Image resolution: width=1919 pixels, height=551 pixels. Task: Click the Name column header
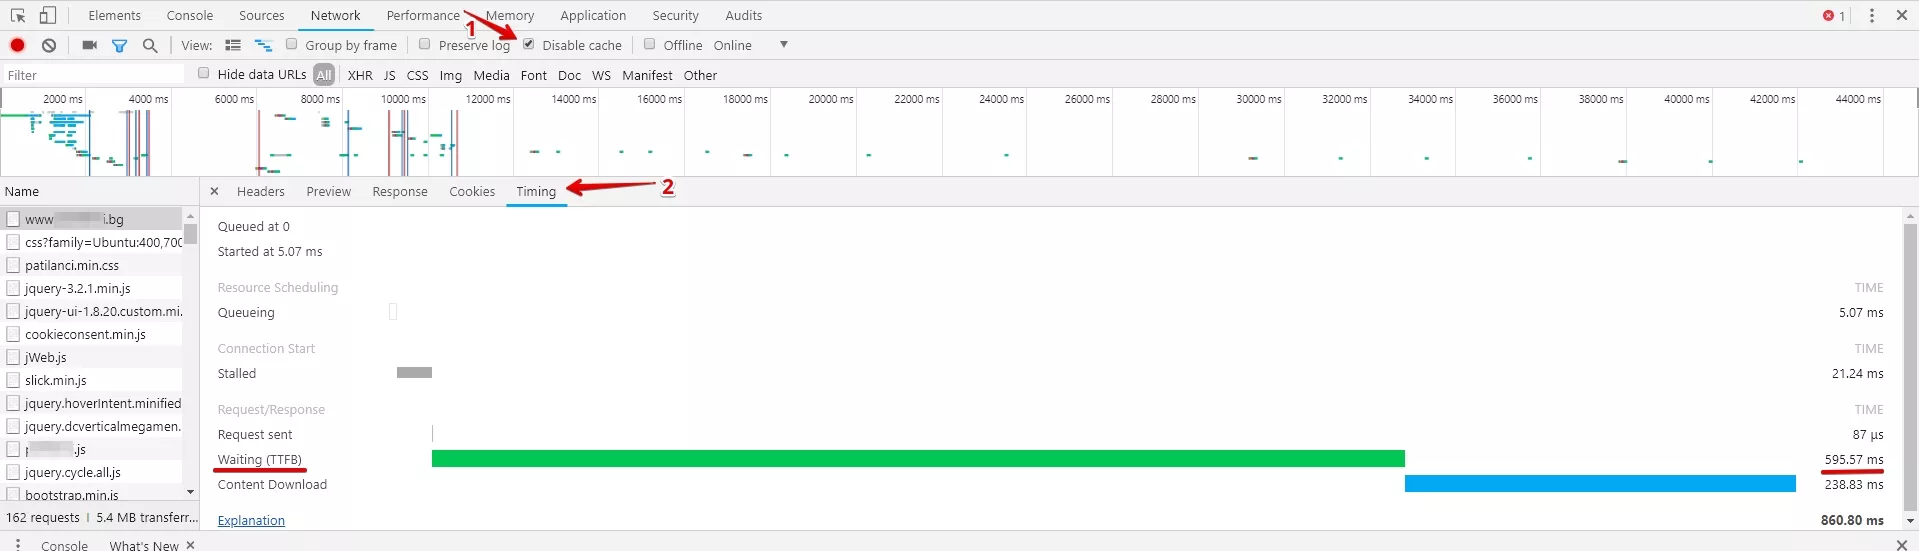[99, 191]
